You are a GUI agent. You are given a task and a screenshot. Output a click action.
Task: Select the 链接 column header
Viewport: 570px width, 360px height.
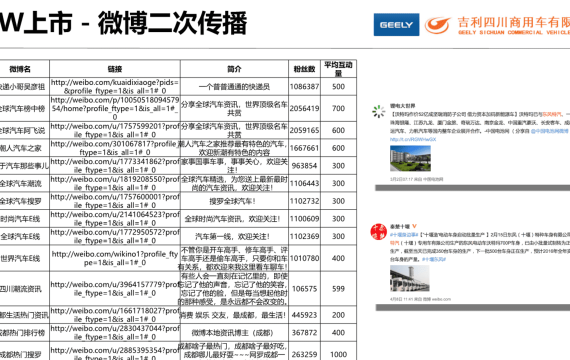point(115,69)
